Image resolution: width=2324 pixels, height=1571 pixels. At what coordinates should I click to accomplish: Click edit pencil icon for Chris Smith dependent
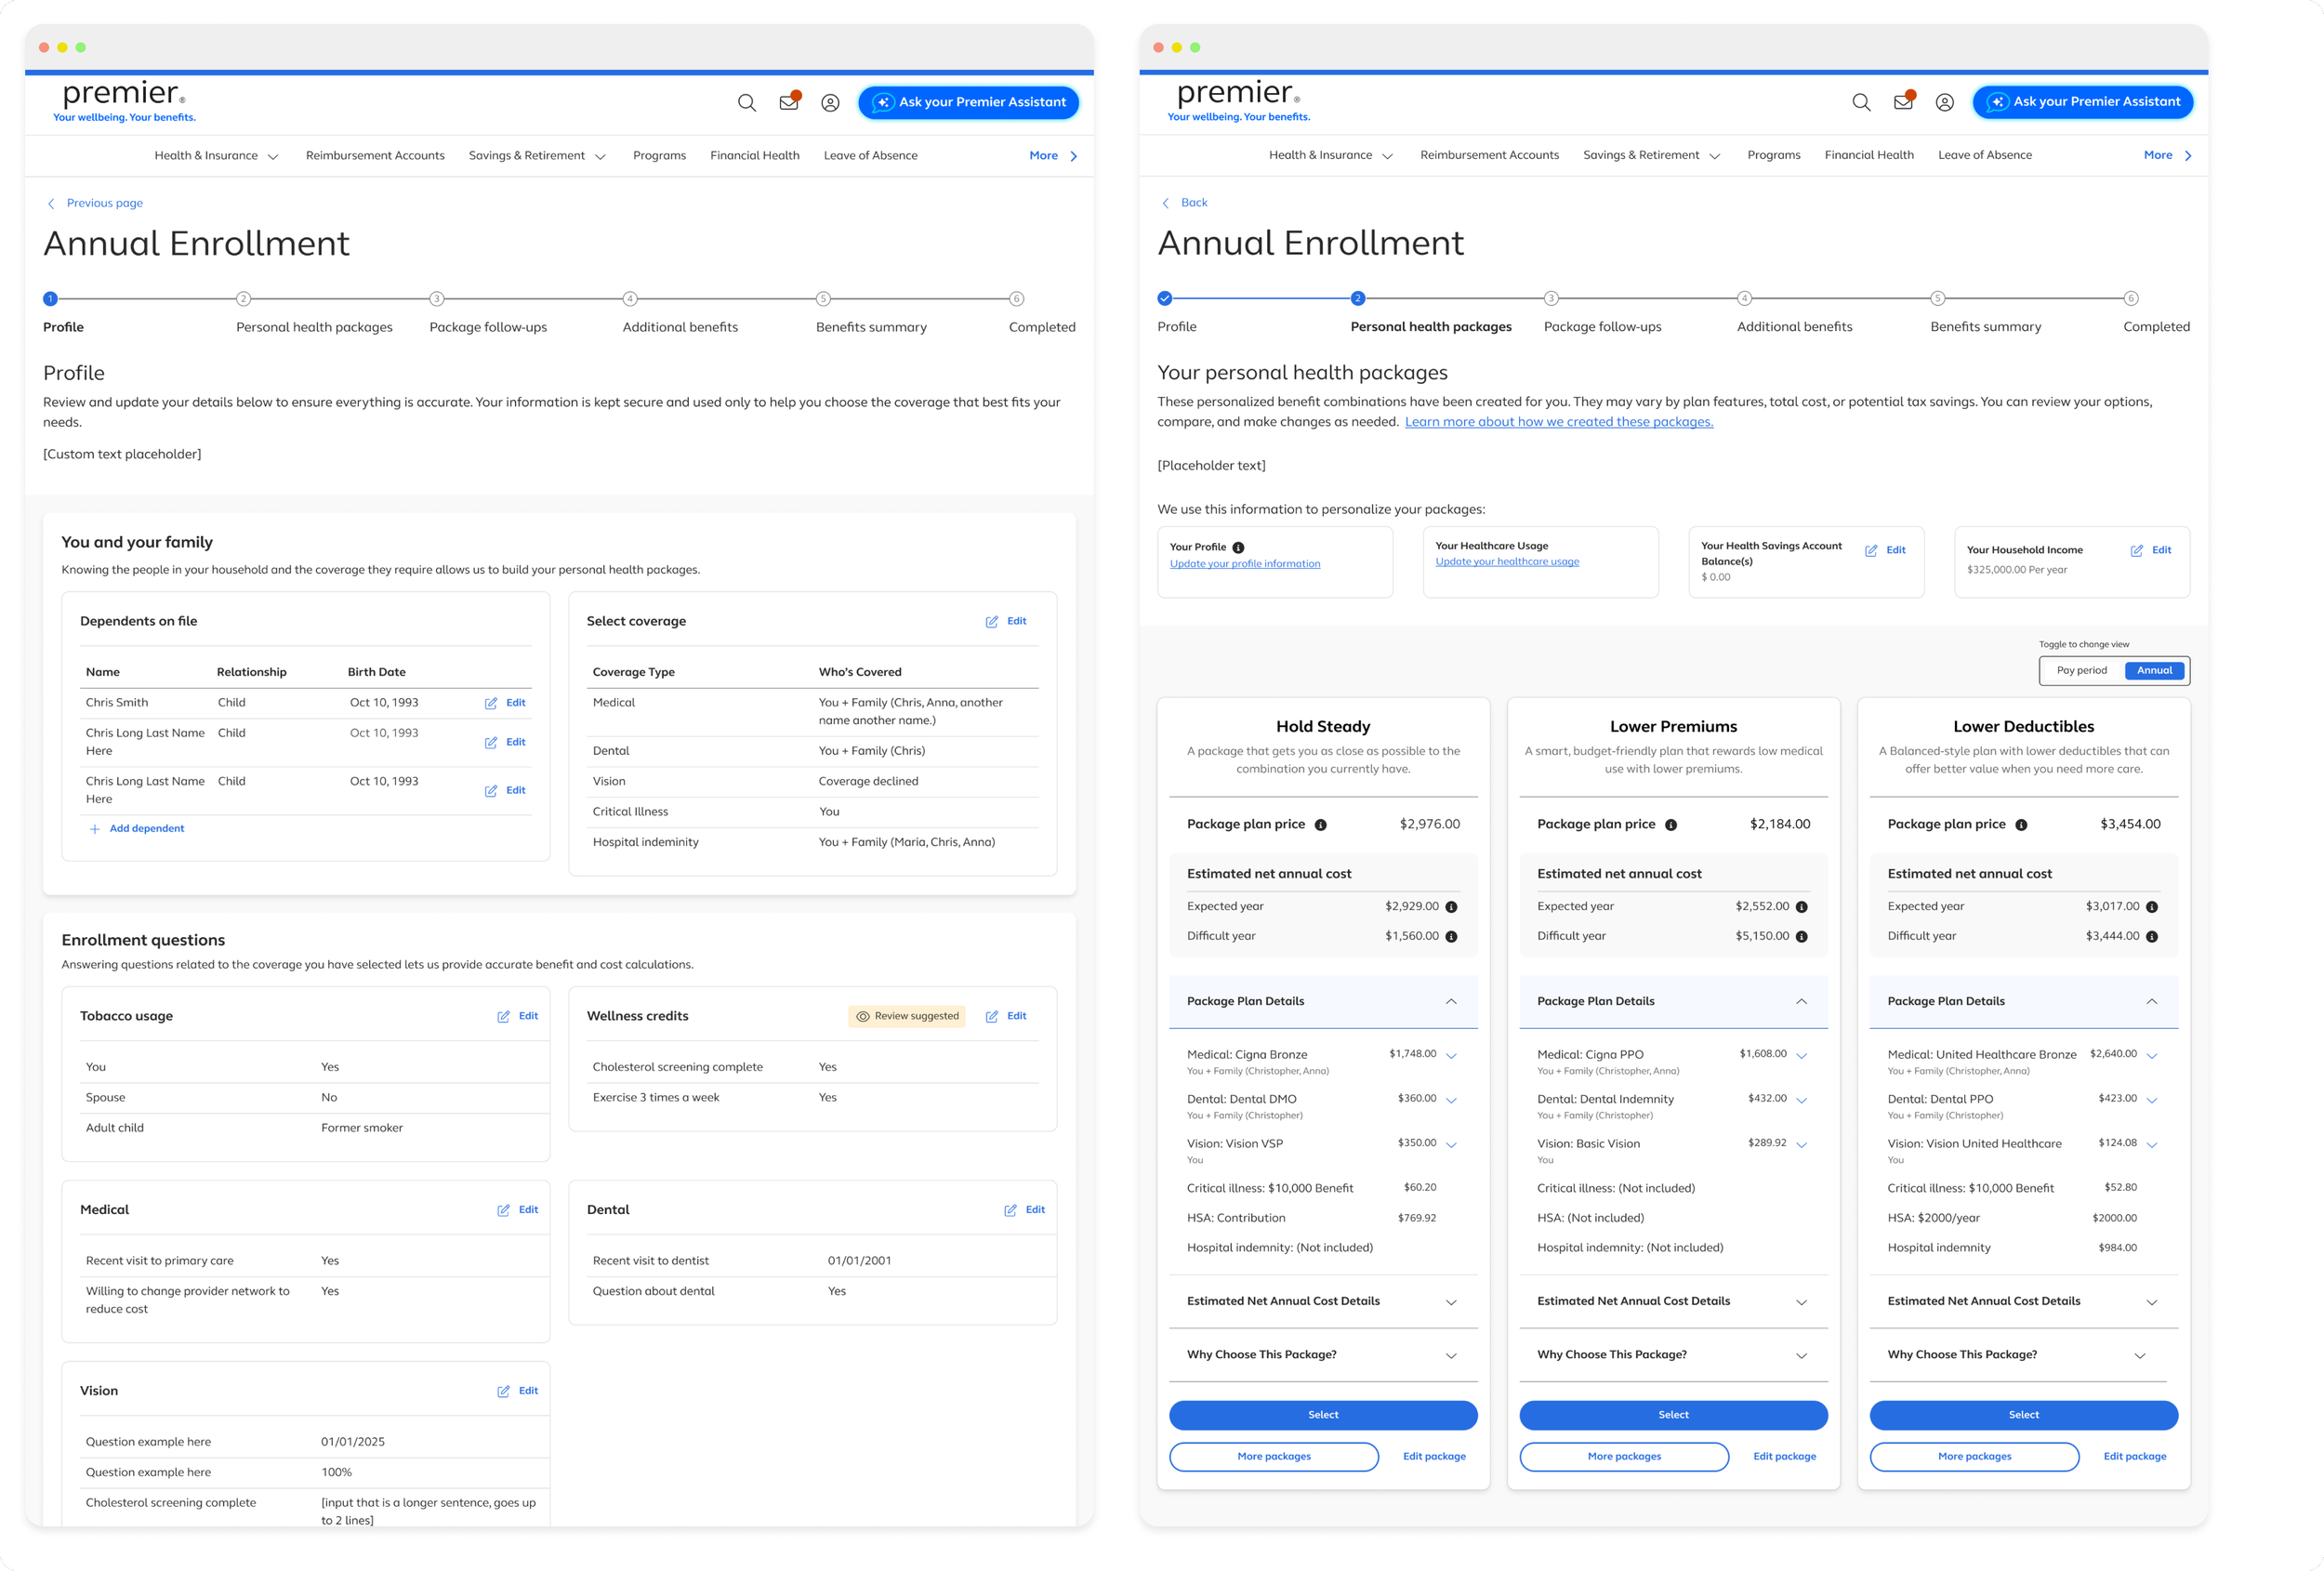click(491, 703)
